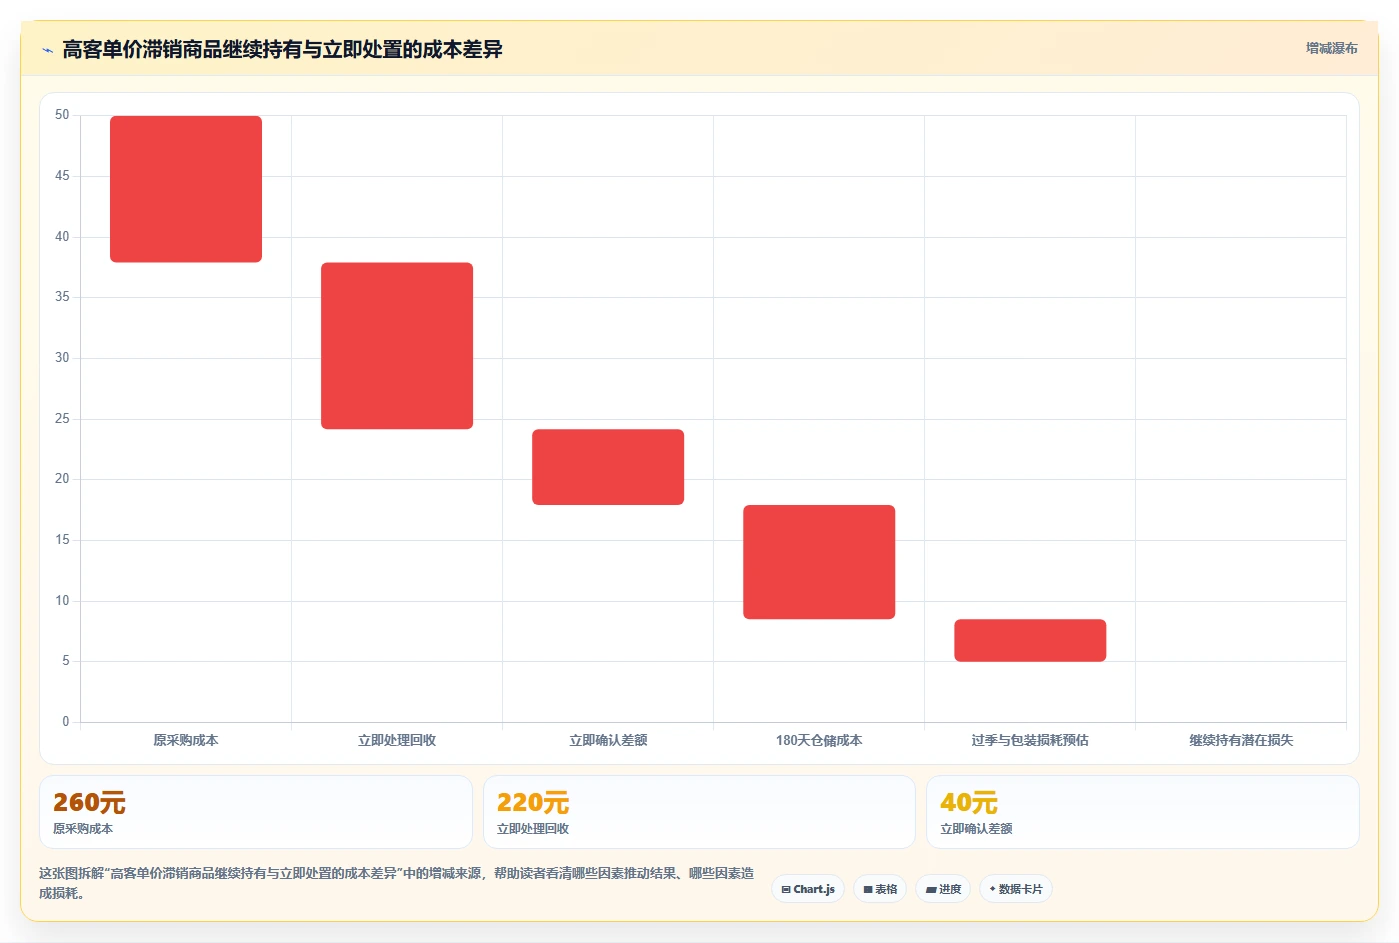Click the 进度 tag
1399x943 pixels.
943,889
